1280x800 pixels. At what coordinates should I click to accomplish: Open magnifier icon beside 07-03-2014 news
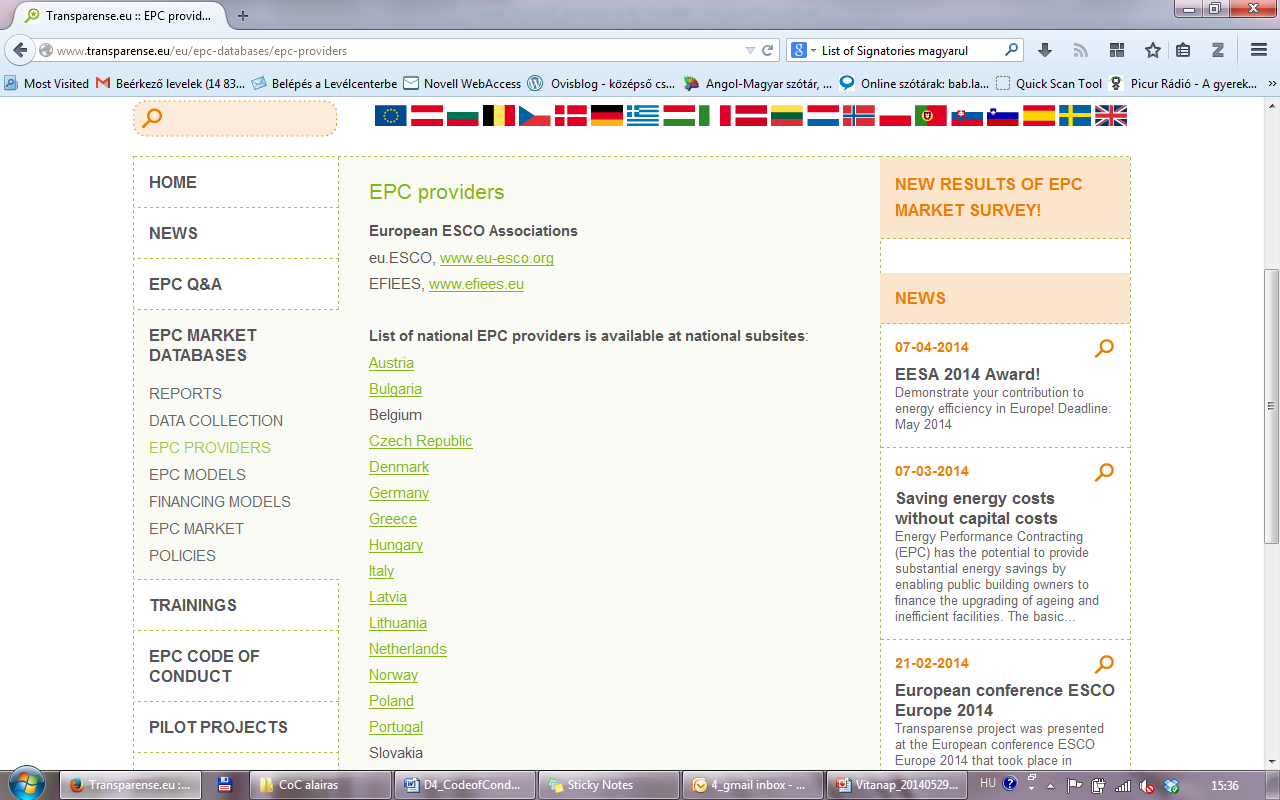point(1104,473)
